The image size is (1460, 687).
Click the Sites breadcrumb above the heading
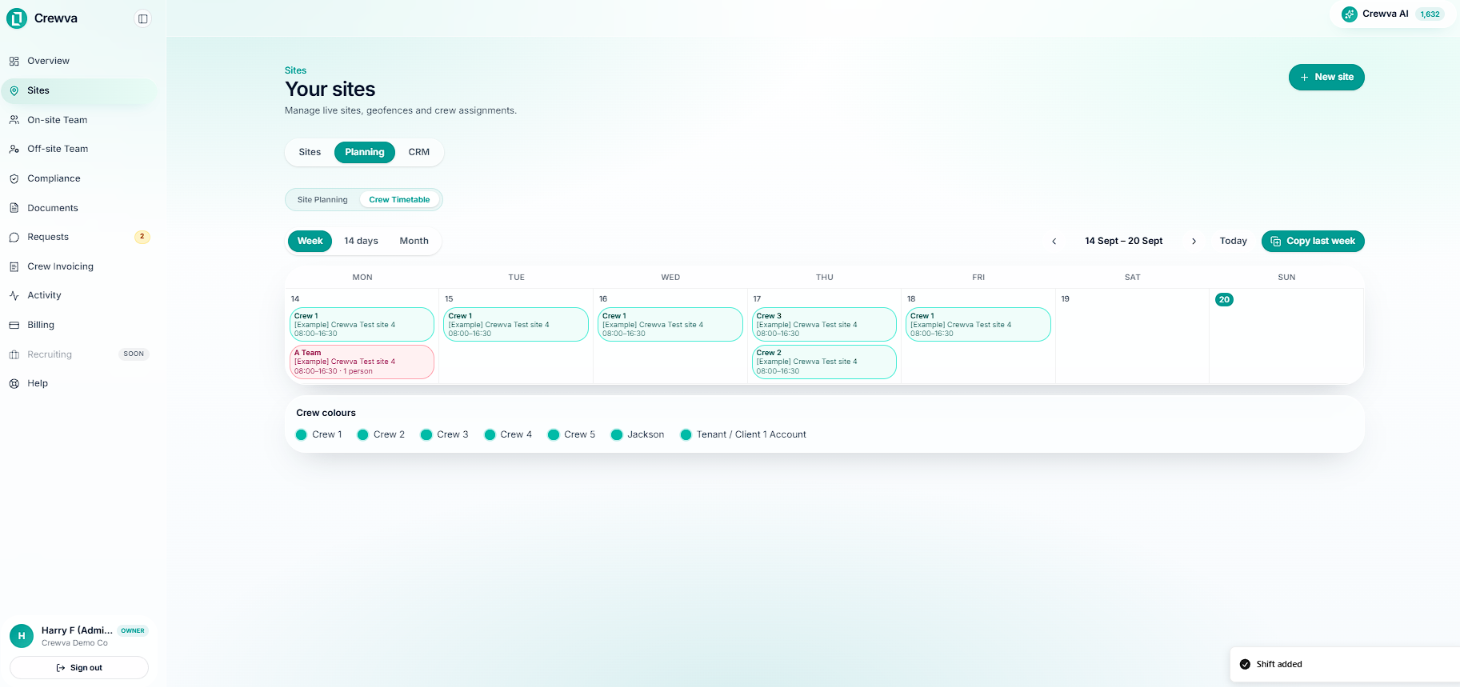296,70
